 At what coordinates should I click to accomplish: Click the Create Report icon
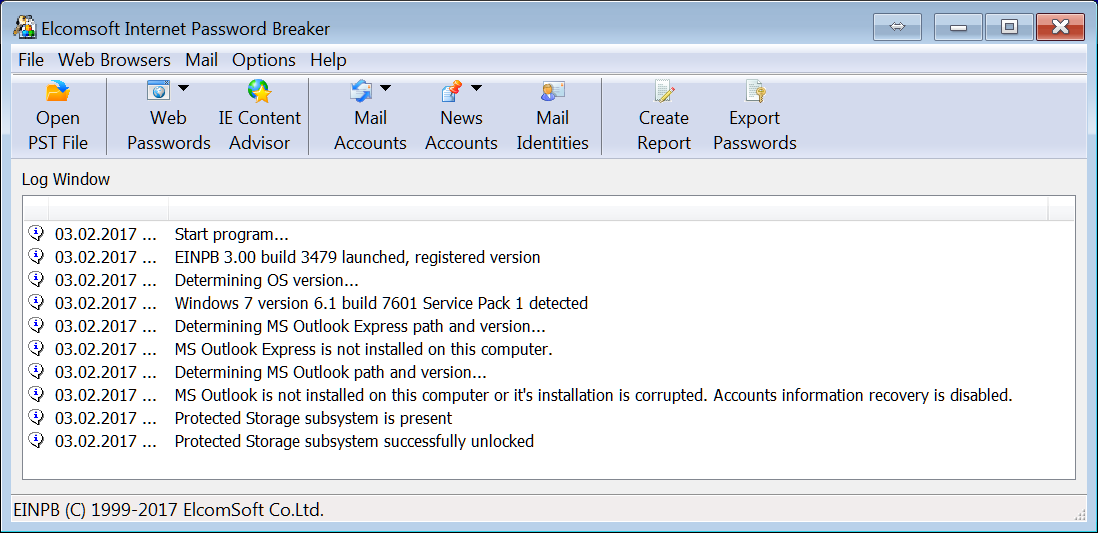coord(664,93)
